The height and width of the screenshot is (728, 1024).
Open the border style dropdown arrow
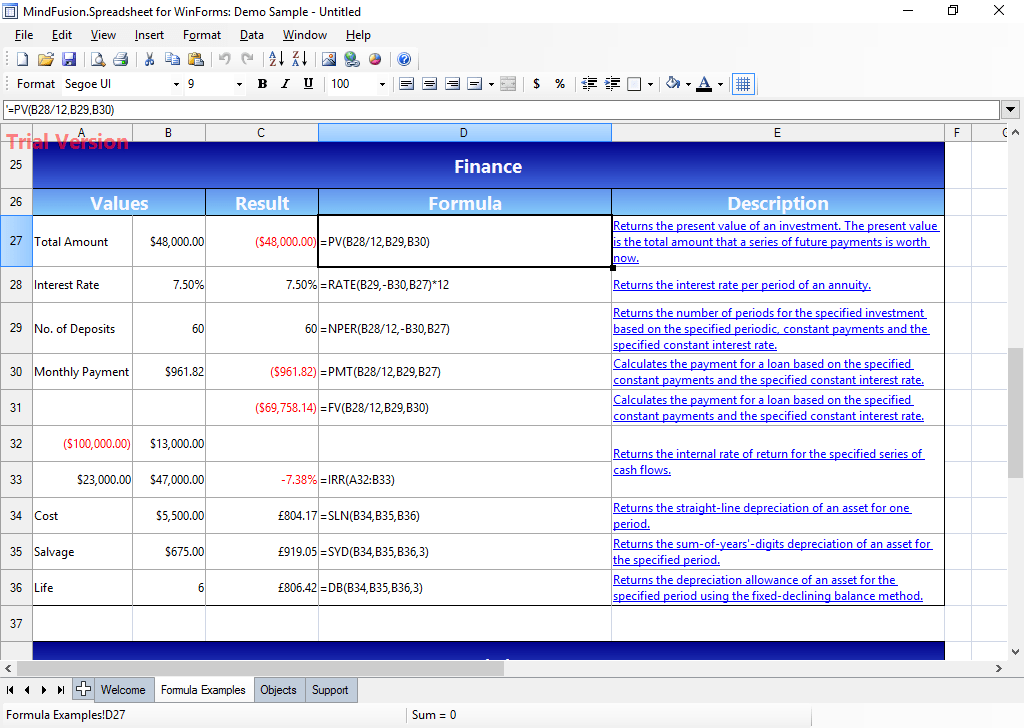point(650,84)
